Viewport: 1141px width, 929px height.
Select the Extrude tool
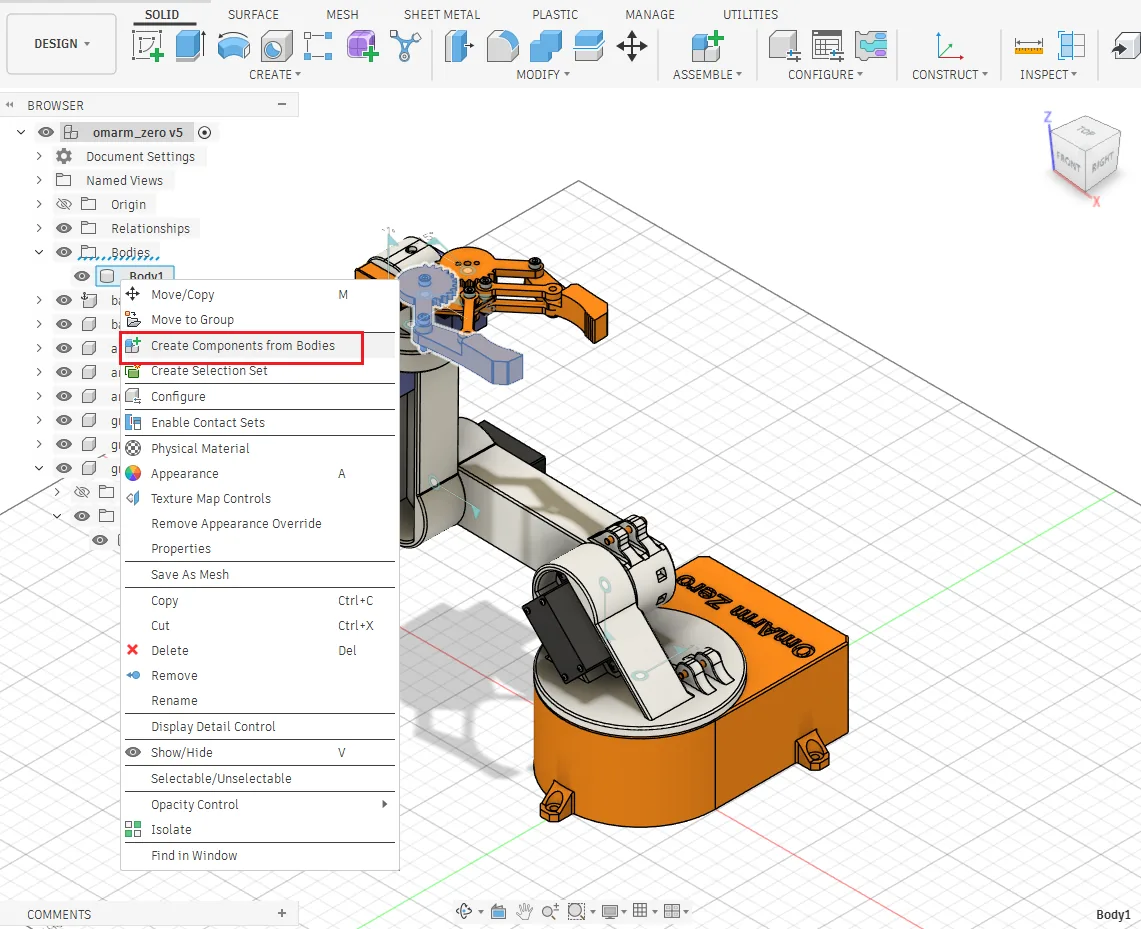click(190, 45)
